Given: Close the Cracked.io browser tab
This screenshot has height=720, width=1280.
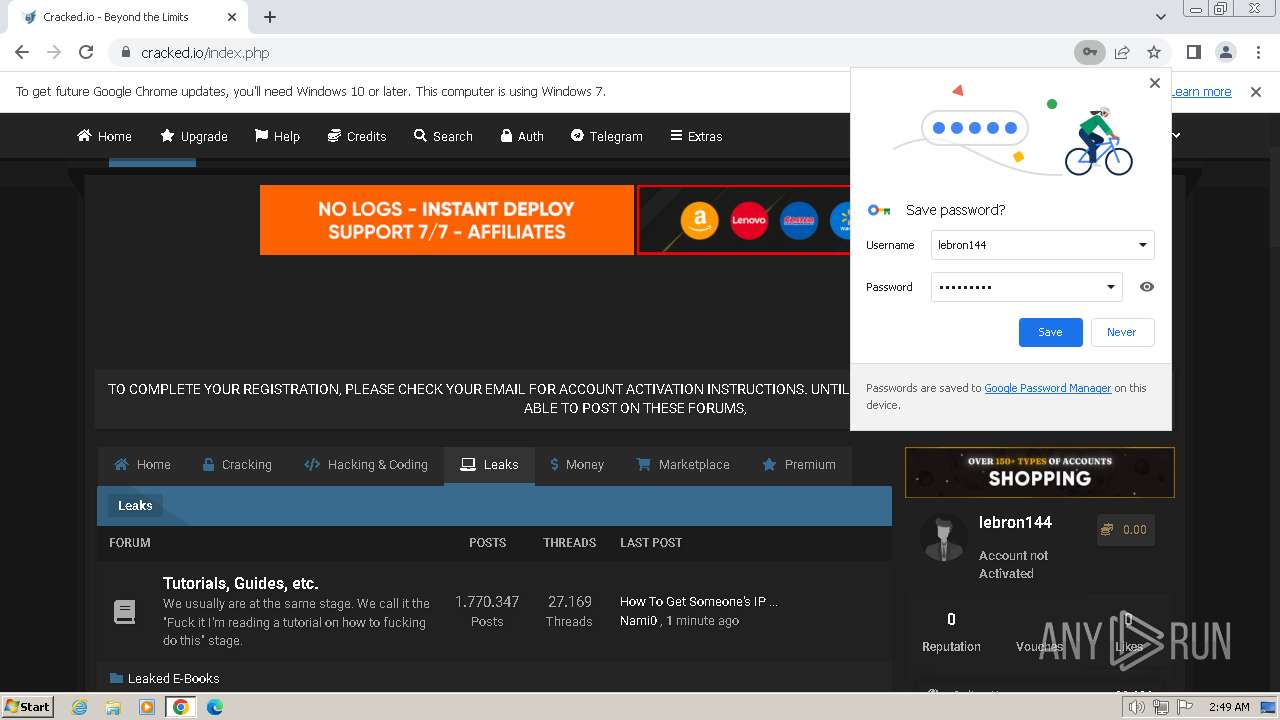Looking at the screenshot, I should pyautogui.click(x=232, y=17).
